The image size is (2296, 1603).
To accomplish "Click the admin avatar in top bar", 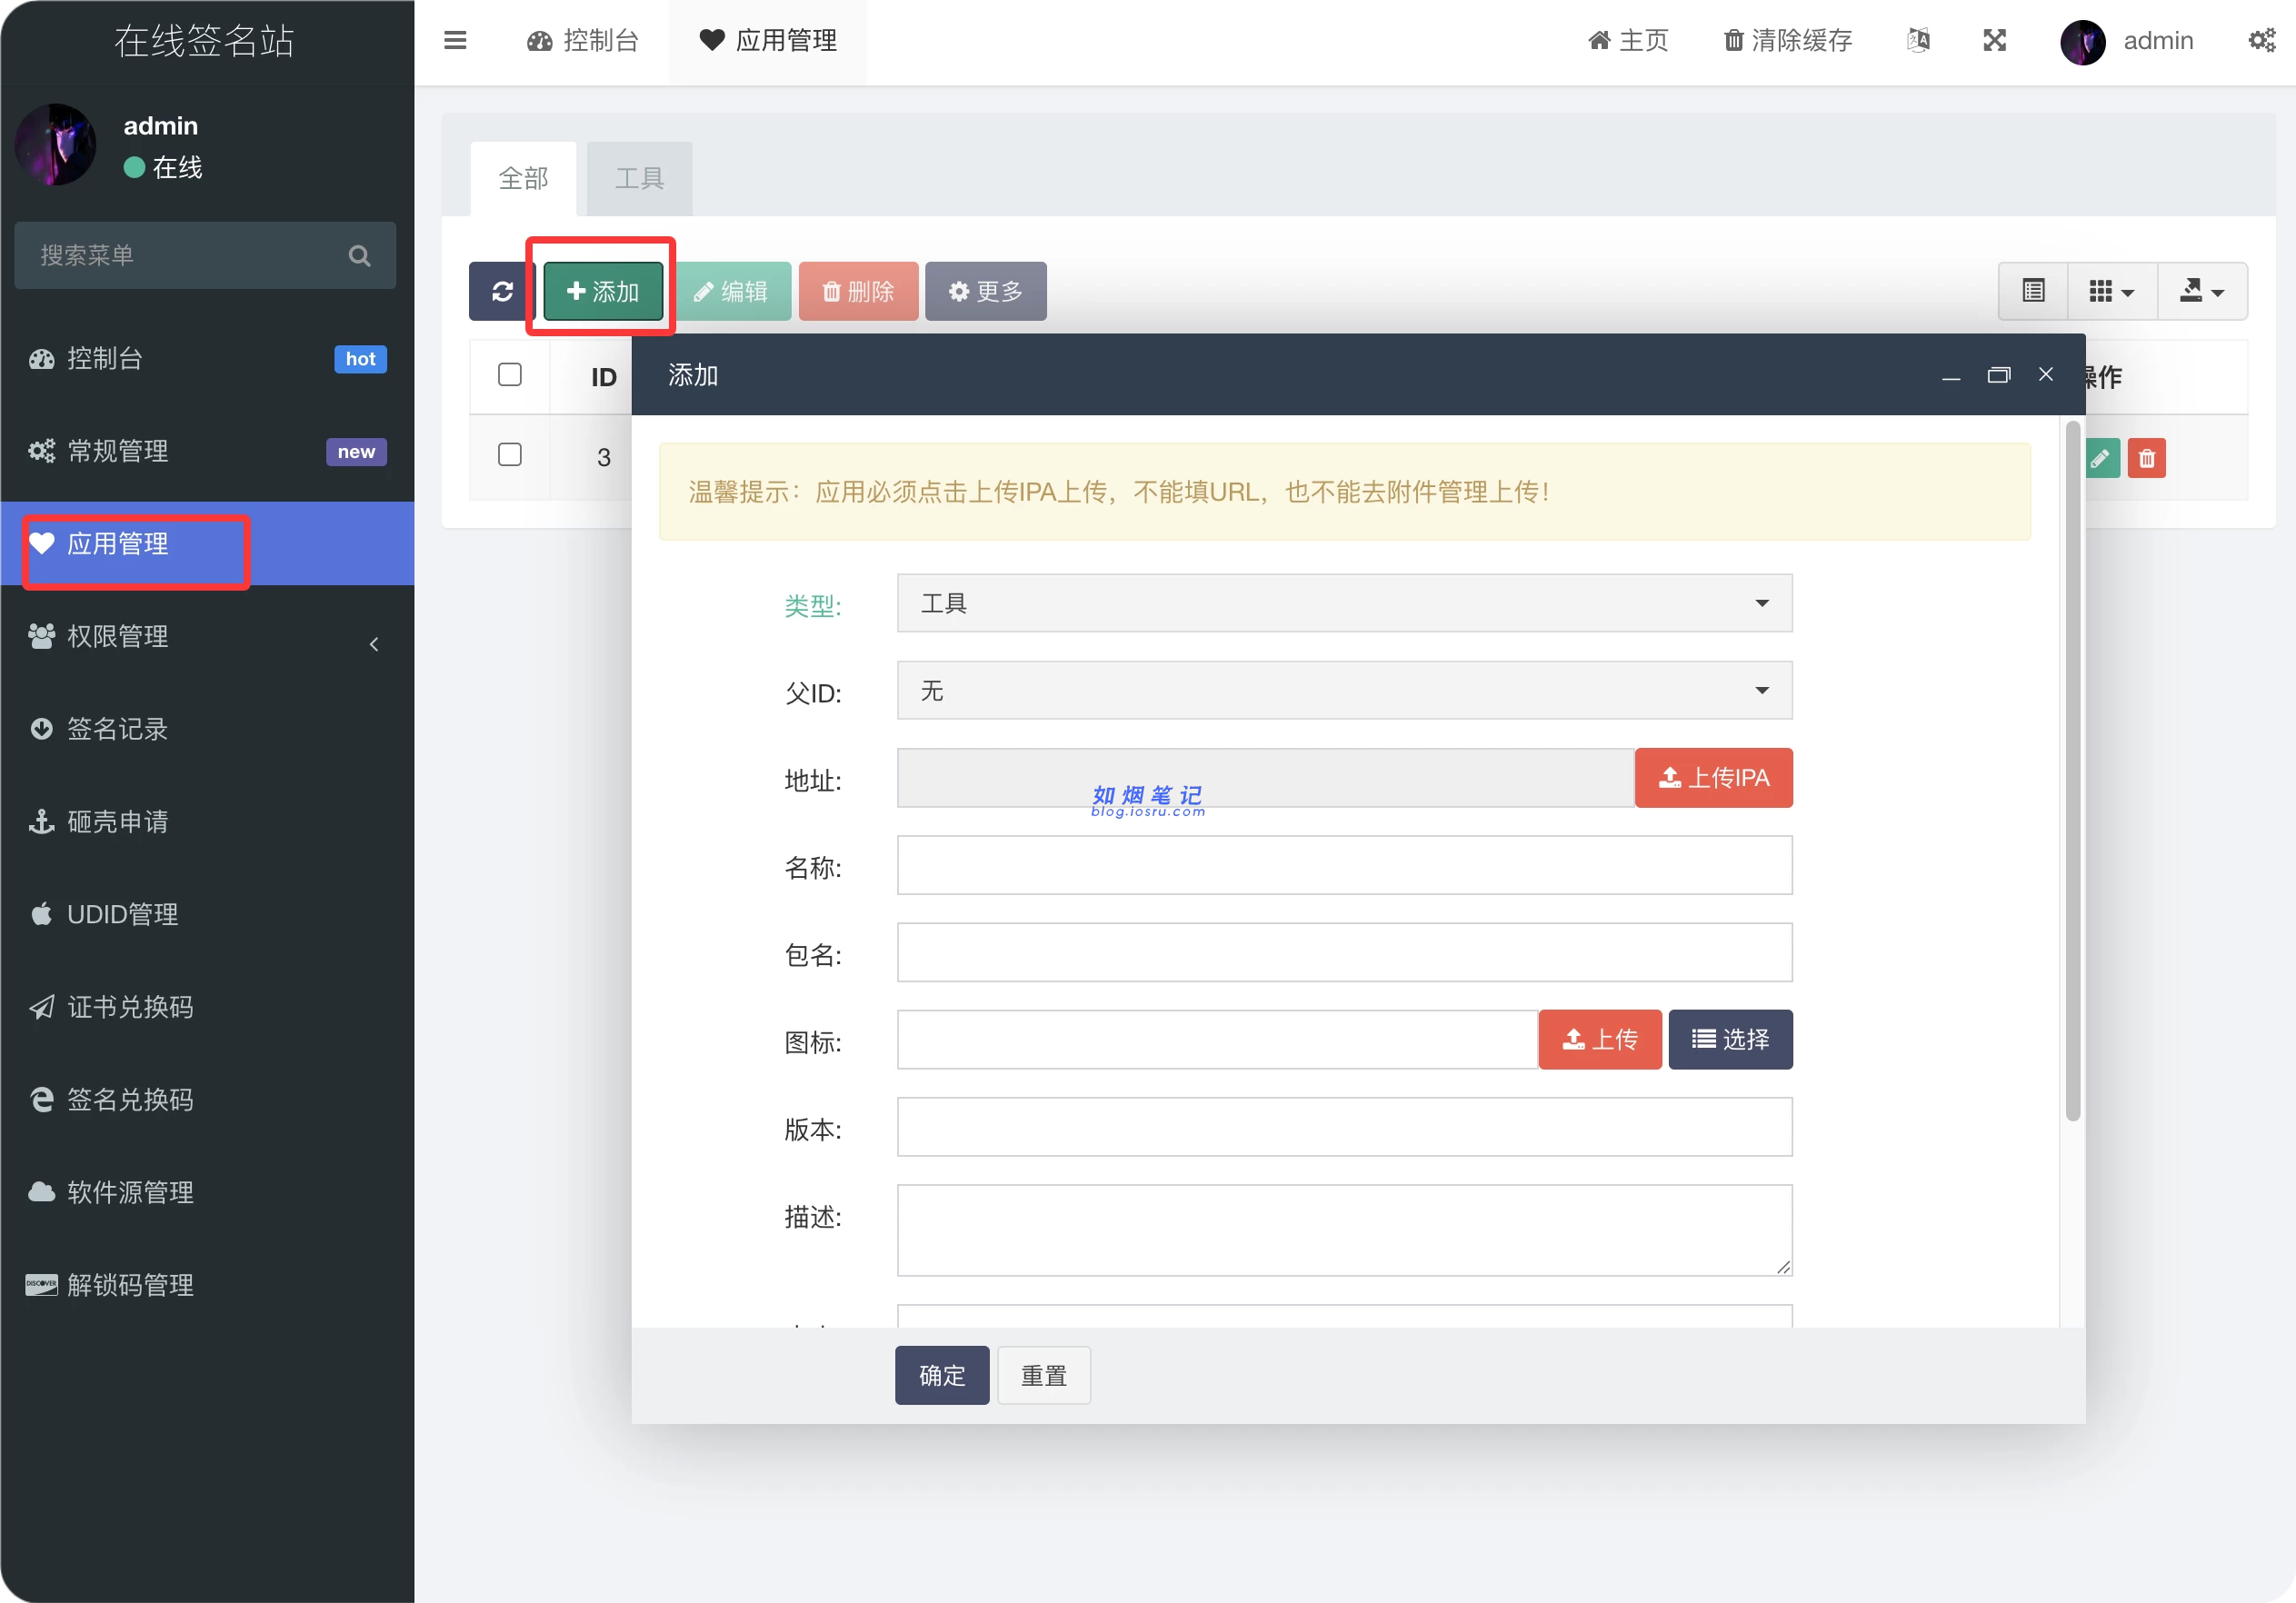I will (x=2083, y=42).
